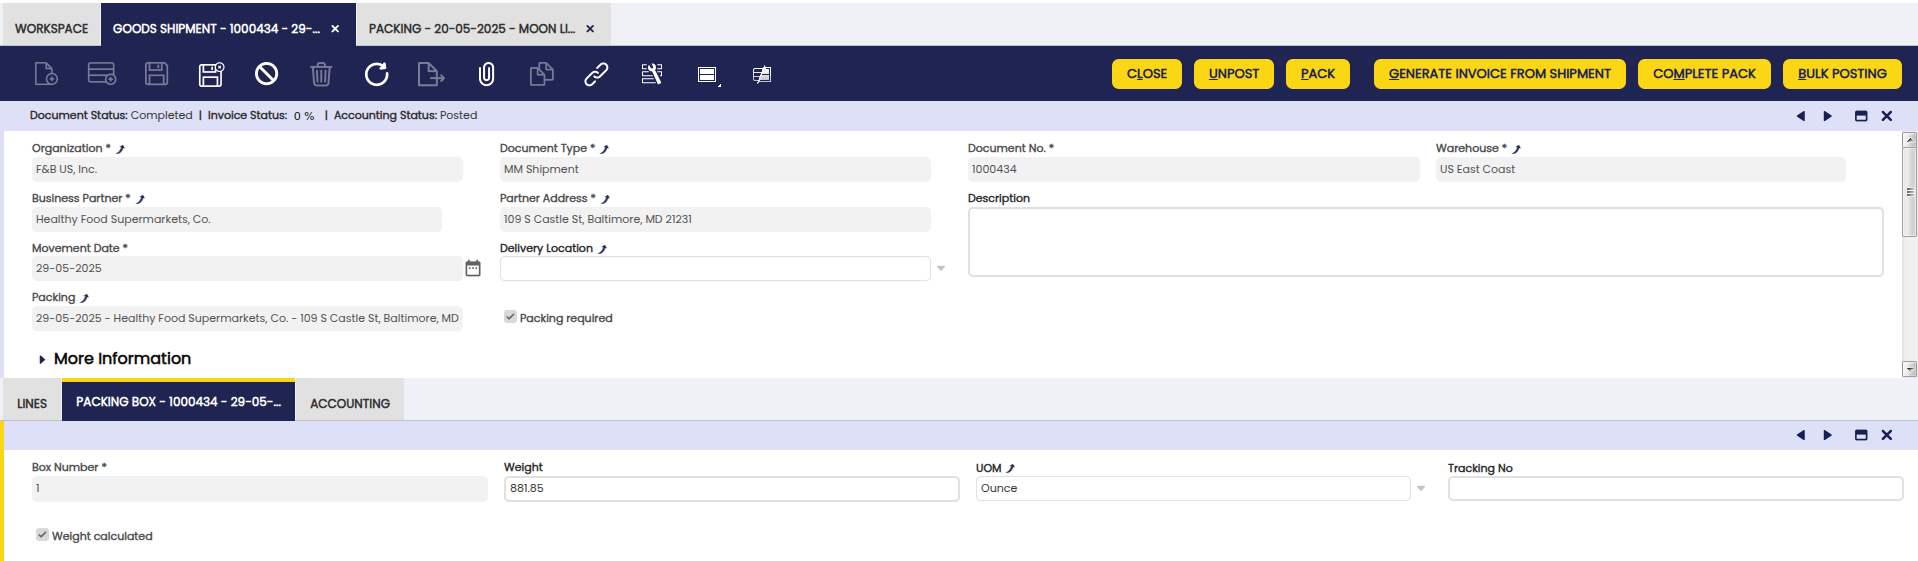Expand the More Information section
The width and height of the screenshot is (1918, 561).
pyautogui.click(x=122, y=359)
